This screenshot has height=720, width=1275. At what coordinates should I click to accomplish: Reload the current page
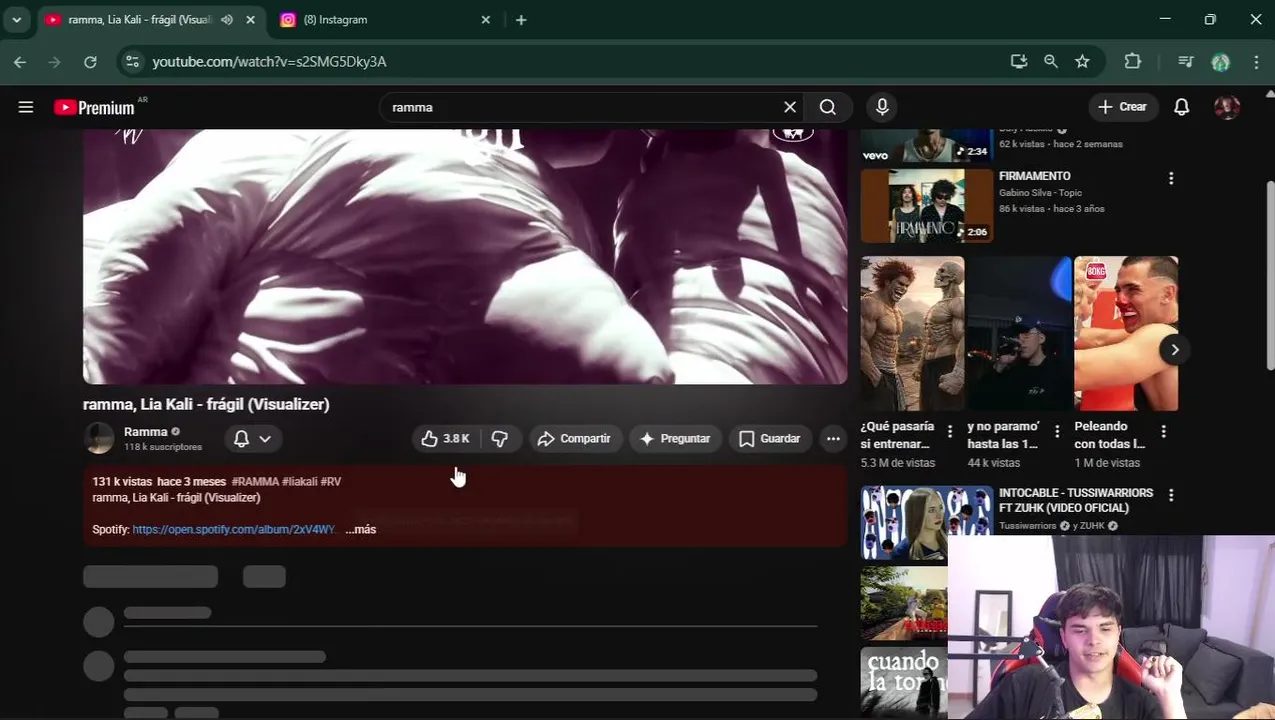(x=90, y=62)
